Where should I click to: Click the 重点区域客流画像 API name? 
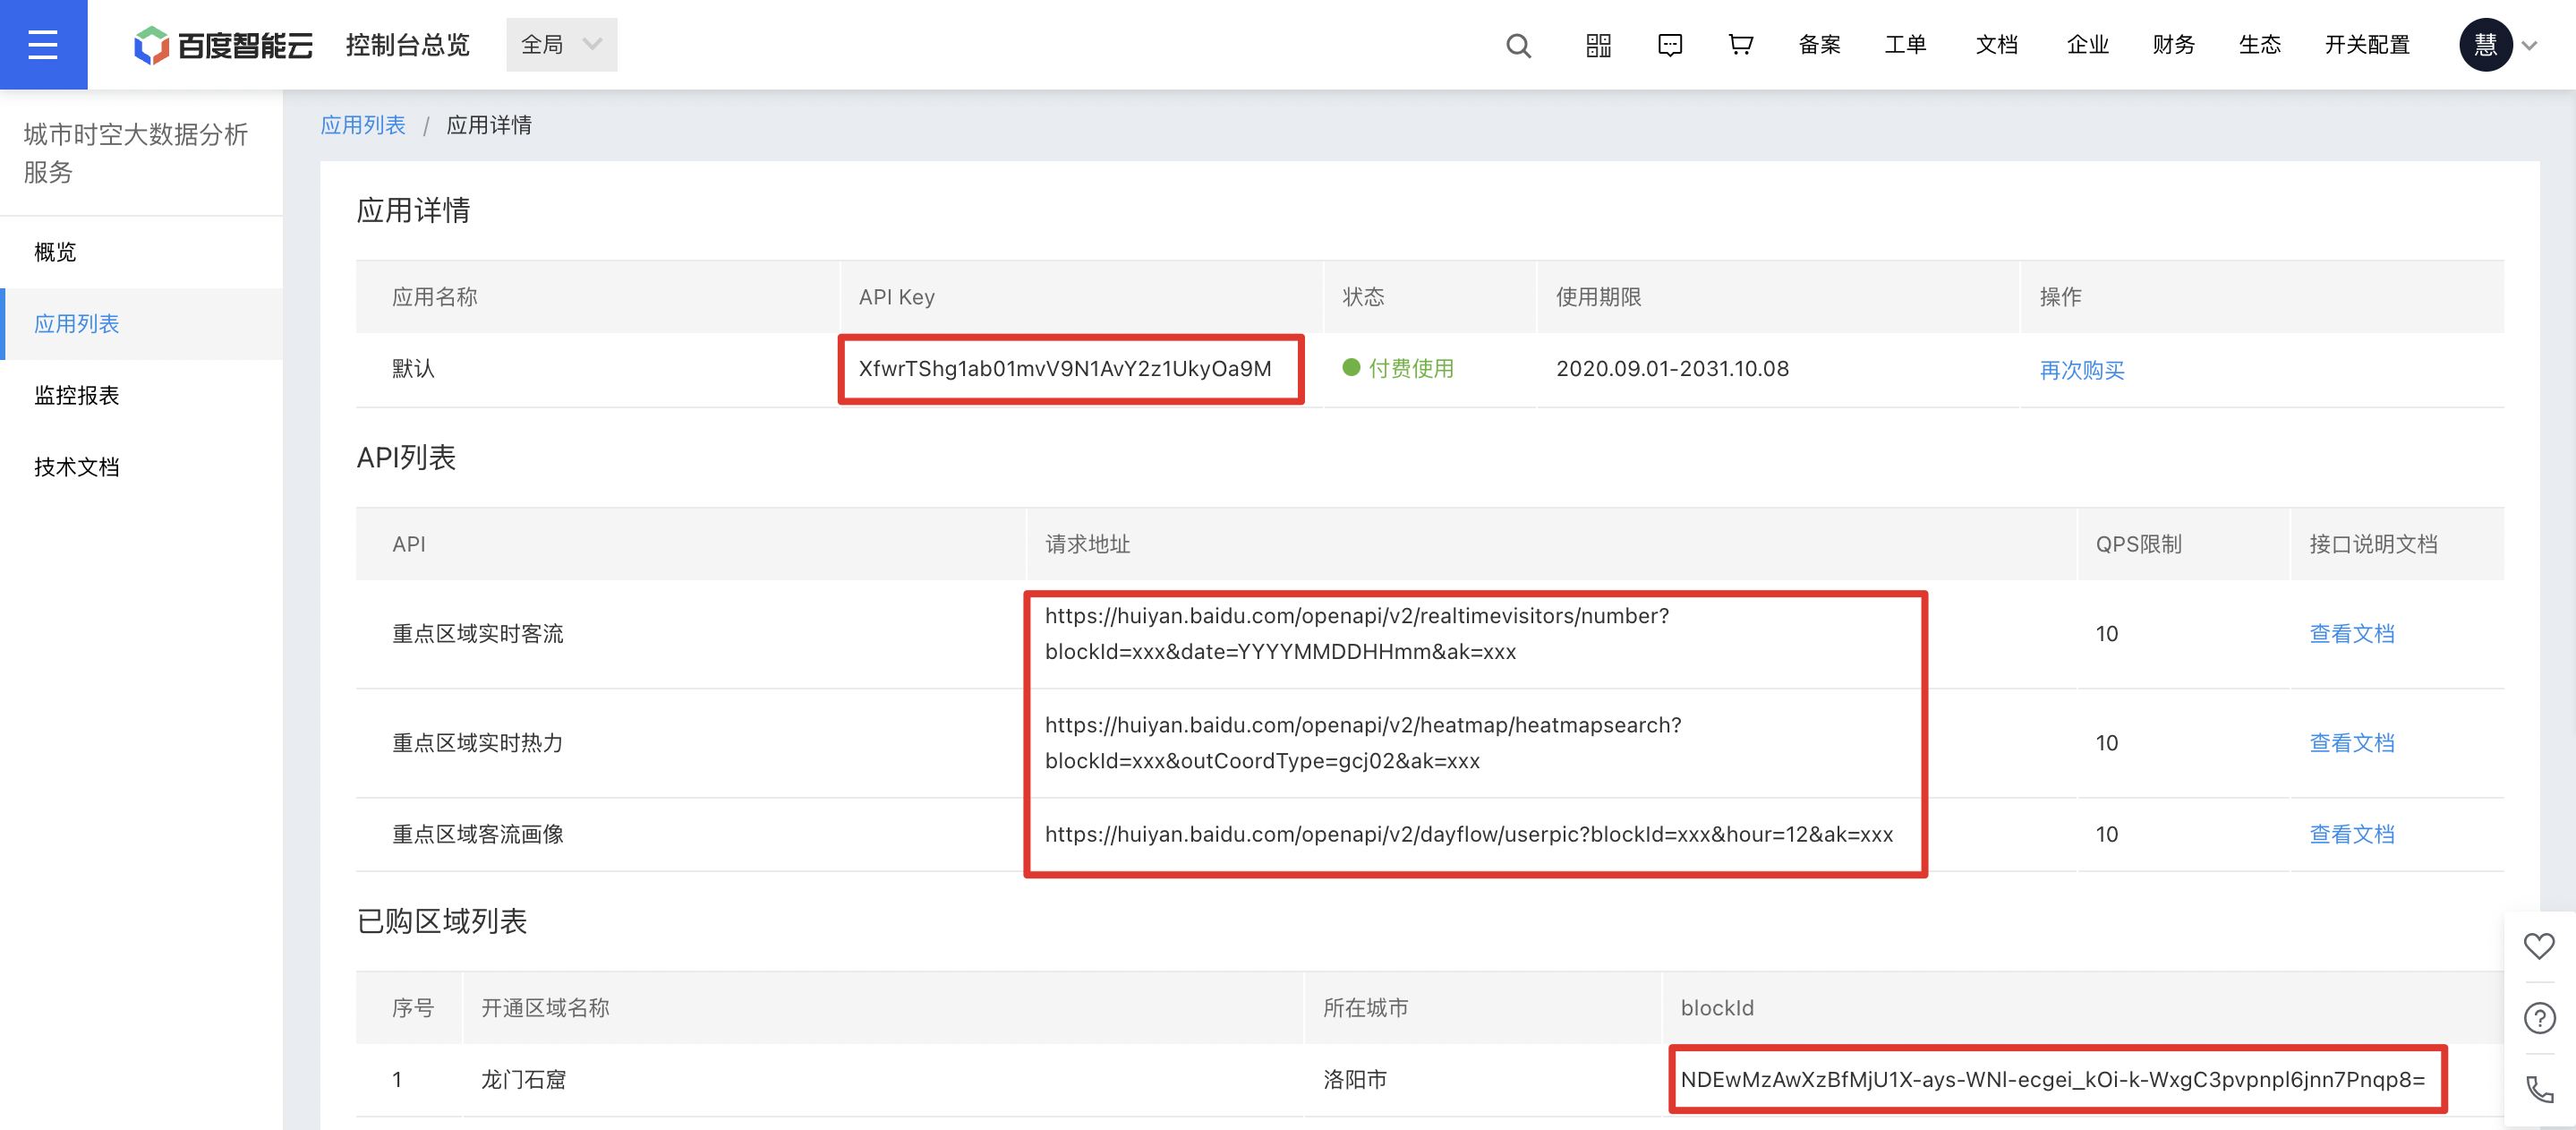point(477,834)
